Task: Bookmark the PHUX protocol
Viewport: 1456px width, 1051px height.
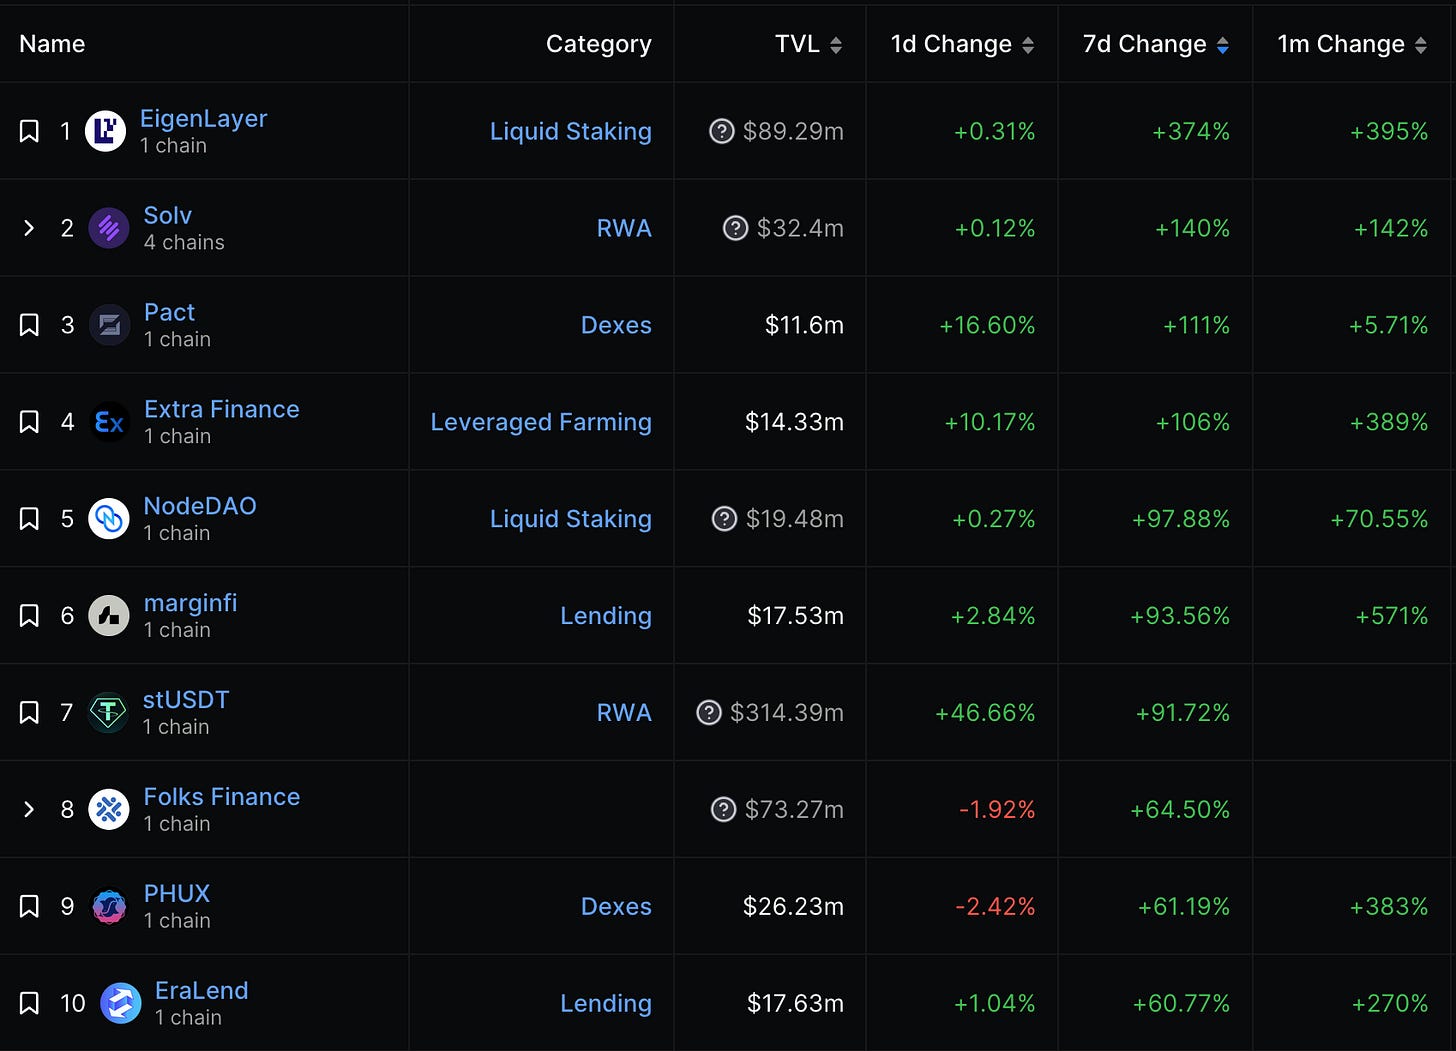Action: click(x=29, y=906)
